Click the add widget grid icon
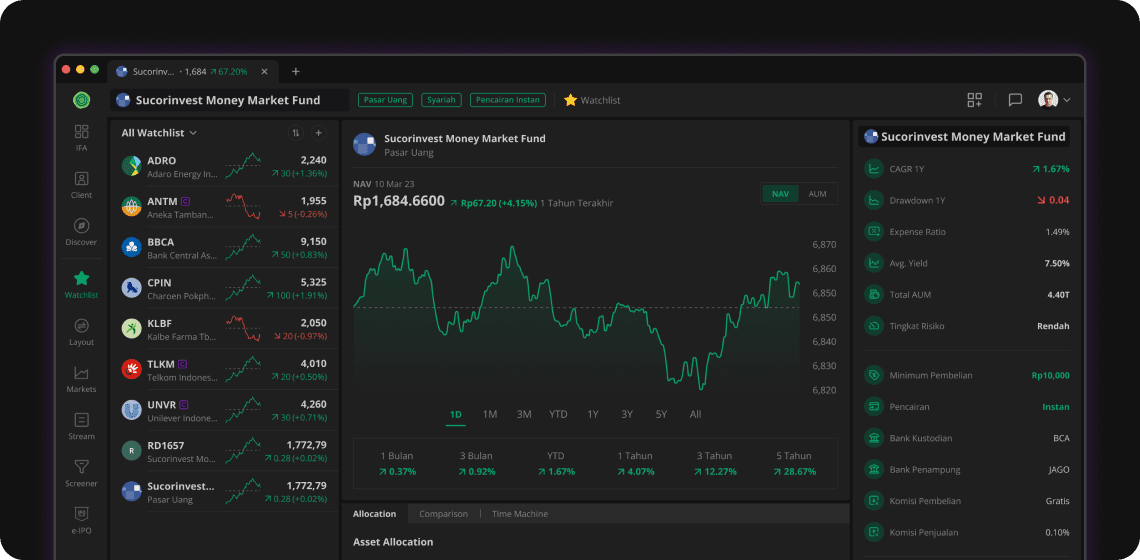The image size is (1140, 560). point(974,100)
